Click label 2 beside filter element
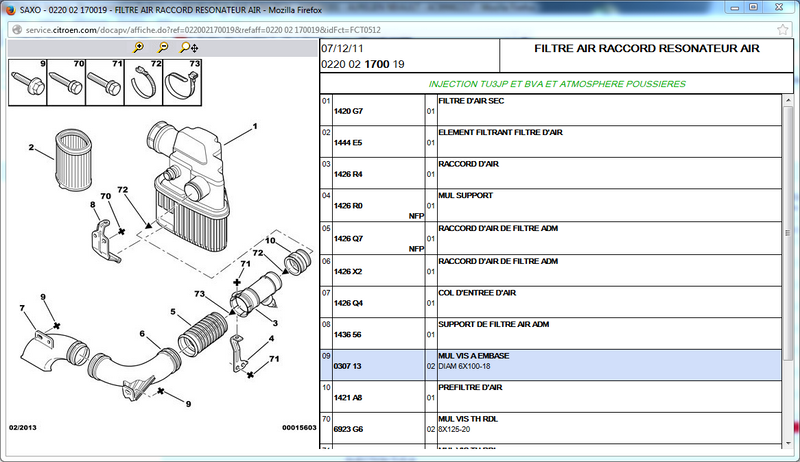 coord(31,147)
